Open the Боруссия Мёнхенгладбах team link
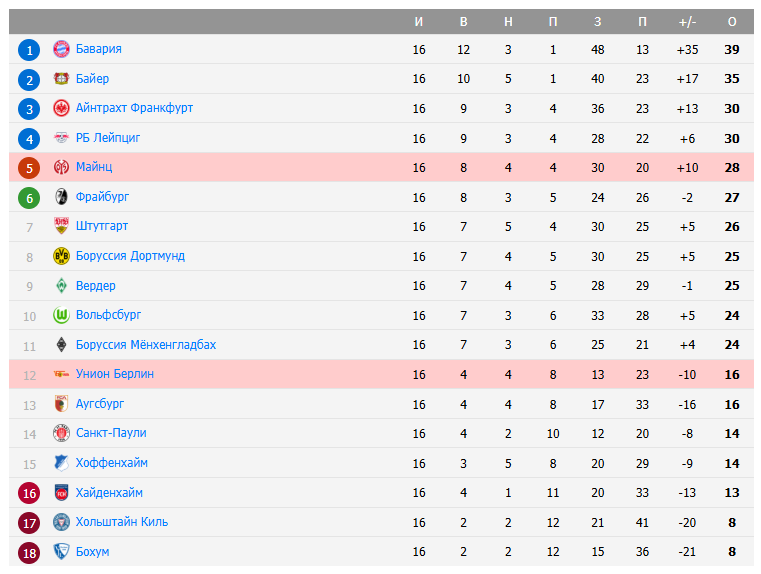This screenshot has height=574, width=761. tap(145, 345)
